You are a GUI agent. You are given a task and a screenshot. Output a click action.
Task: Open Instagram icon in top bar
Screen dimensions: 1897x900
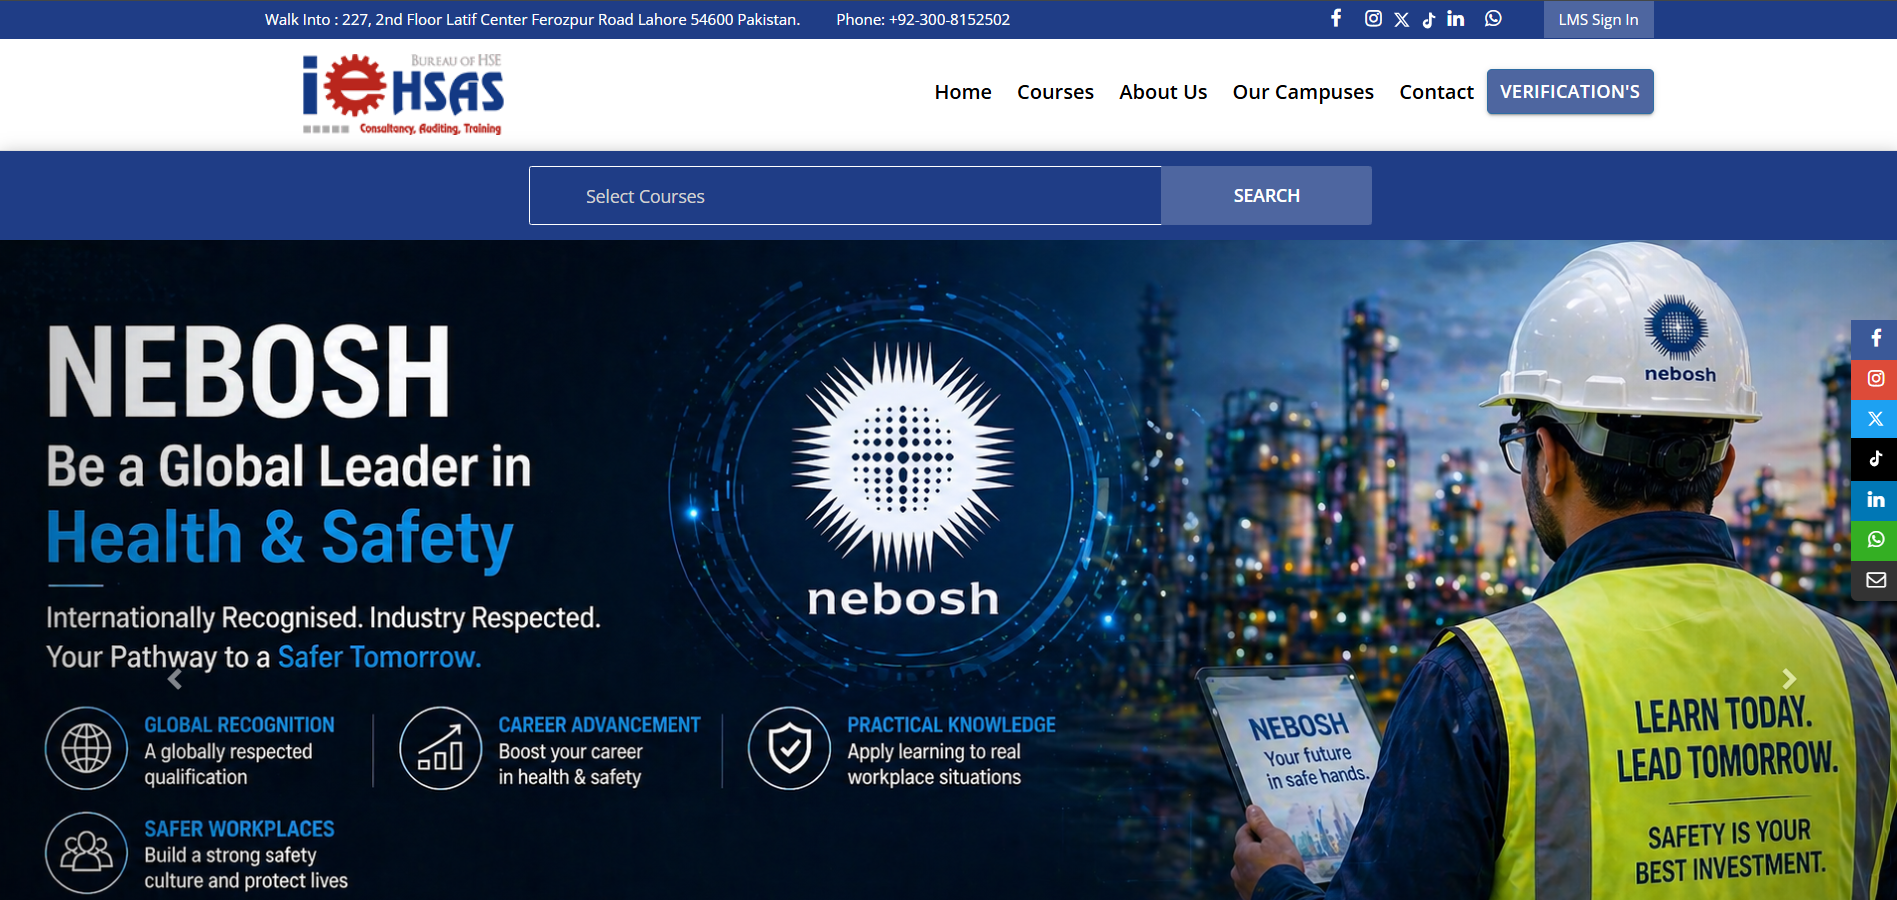click(1373, 18)
